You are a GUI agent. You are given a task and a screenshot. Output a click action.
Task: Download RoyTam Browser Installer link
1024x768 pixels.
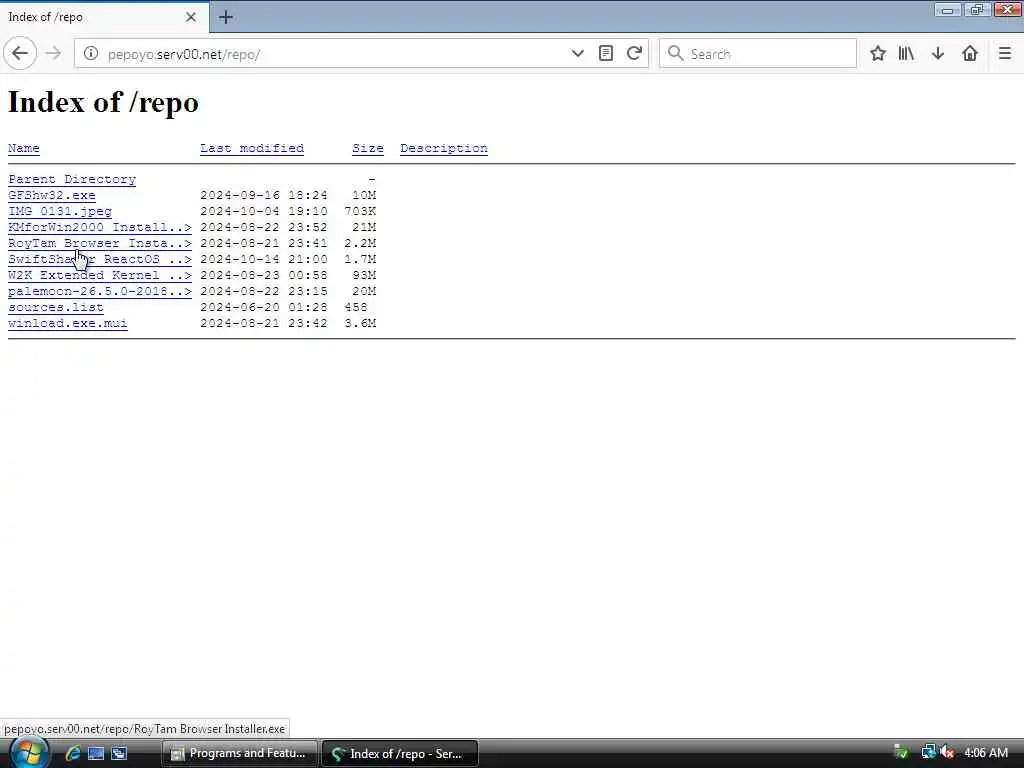(x=100, y=243)
